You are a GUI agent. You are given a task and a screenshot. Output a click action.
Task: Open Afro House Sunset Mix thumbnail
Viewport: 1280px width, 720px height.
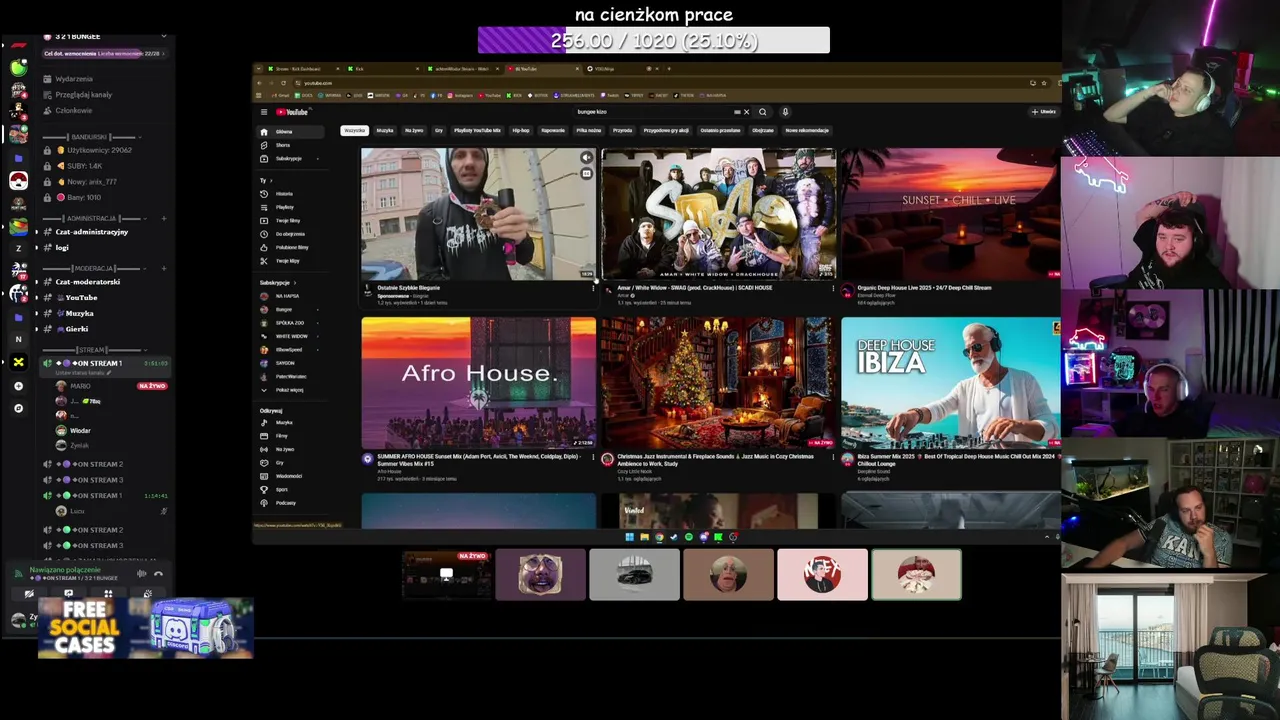(478, 383)
